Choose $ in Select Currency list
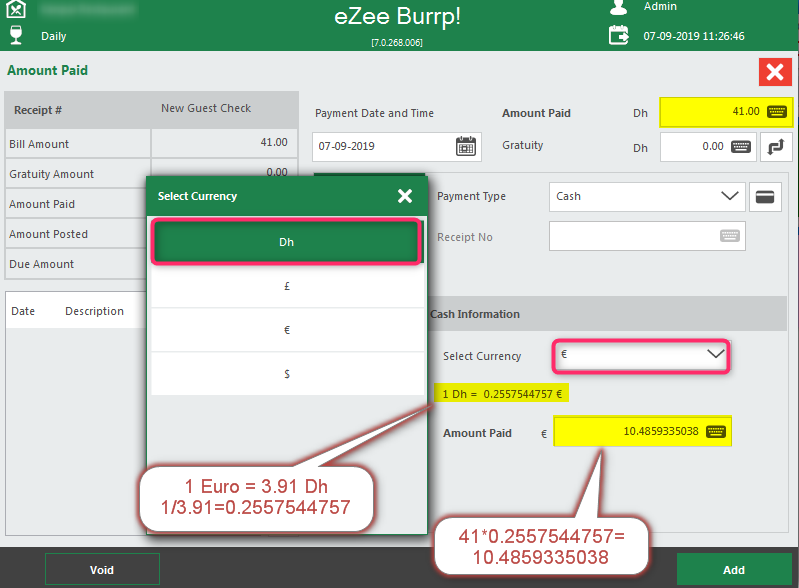 287,374
